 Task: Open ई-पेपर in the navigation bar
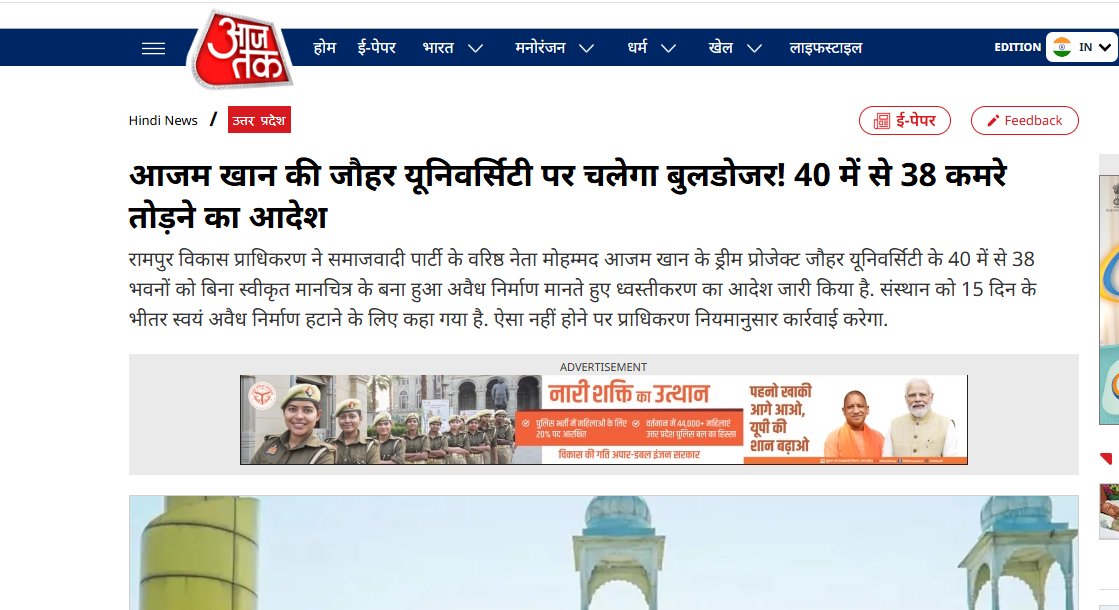(x=377, y=48)
